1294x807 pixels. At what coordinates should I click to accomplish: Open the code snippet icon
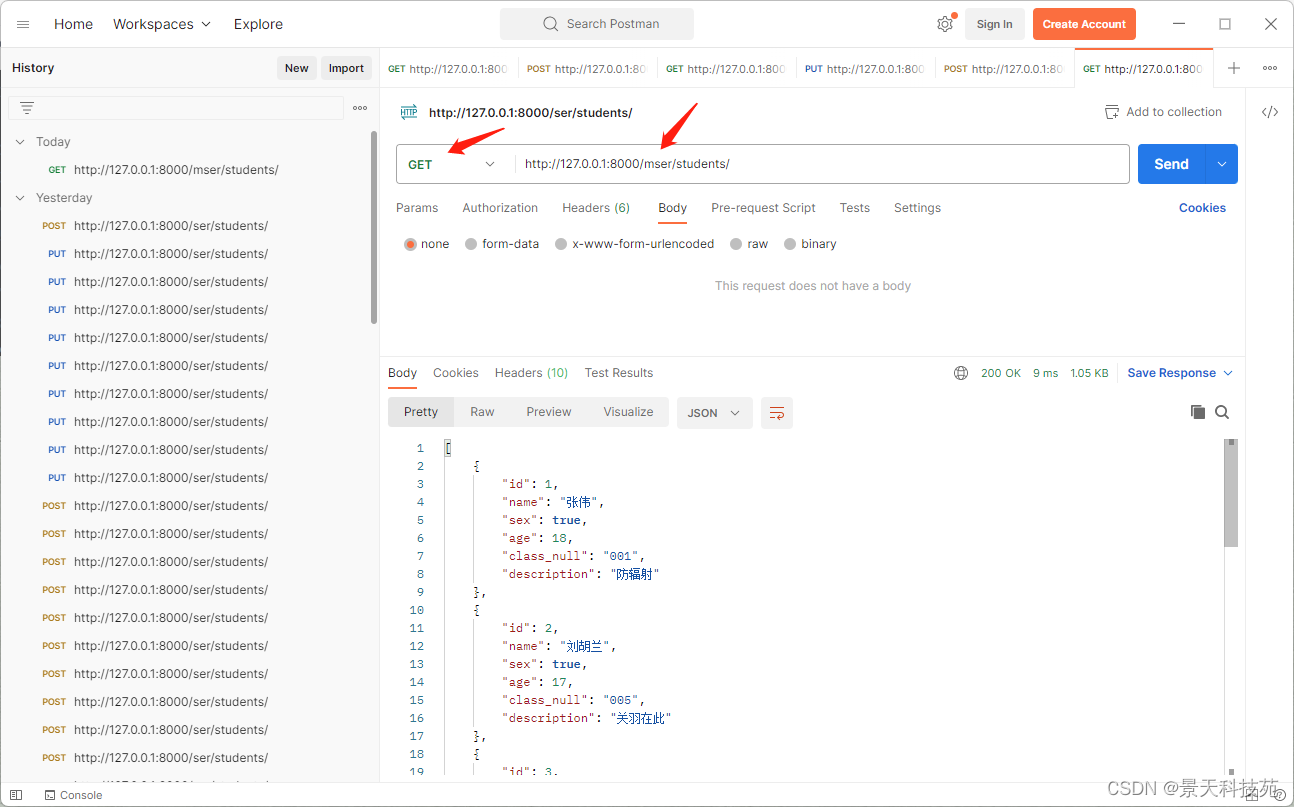pyautogui.click(x=1270, y=112)
